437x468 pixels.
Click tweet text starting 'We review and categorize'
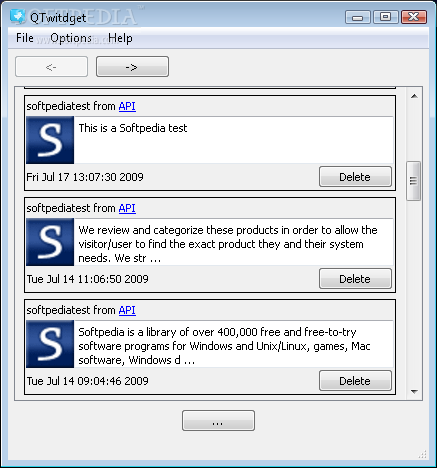(x=228, y=244)
